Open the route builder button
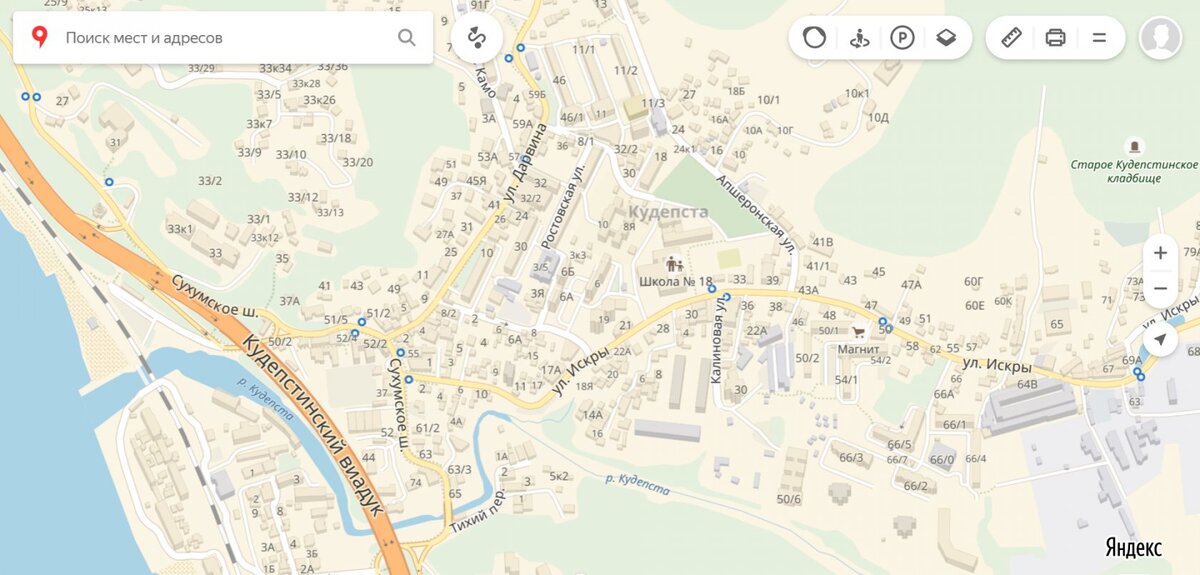Screen dimensions: 1200x575 point(476,38)
